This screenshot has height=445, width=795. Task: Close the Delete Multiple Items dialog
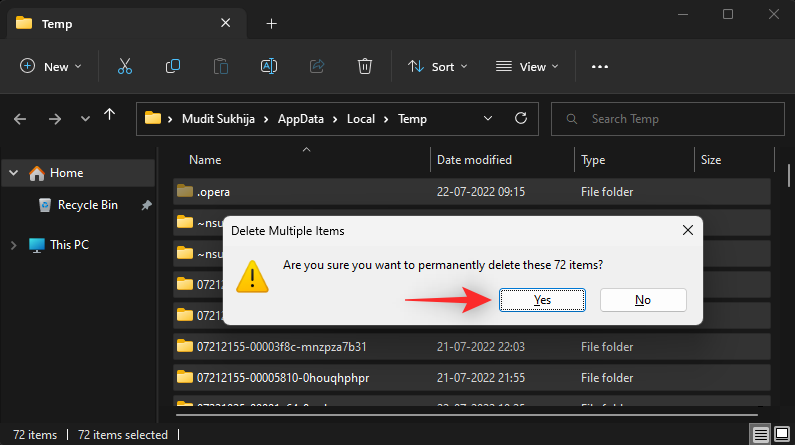coord(688,230)
